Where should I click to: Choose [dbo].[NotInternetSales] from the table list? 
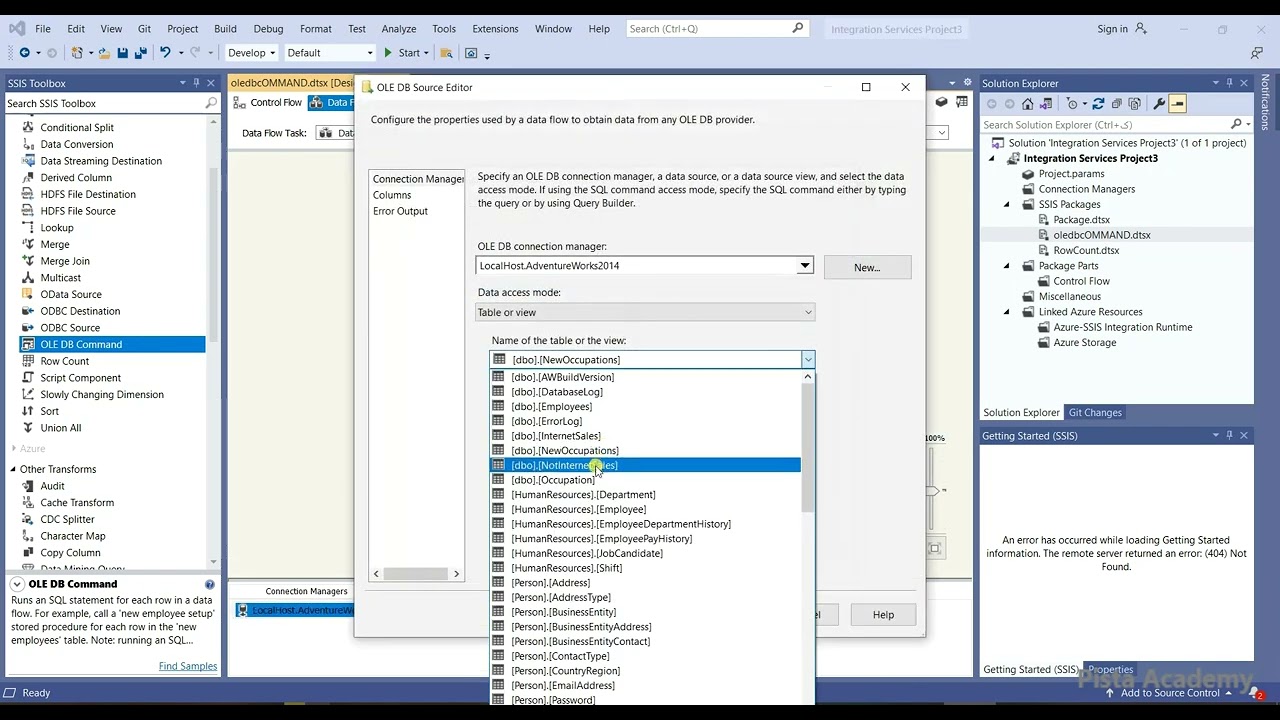645,465
